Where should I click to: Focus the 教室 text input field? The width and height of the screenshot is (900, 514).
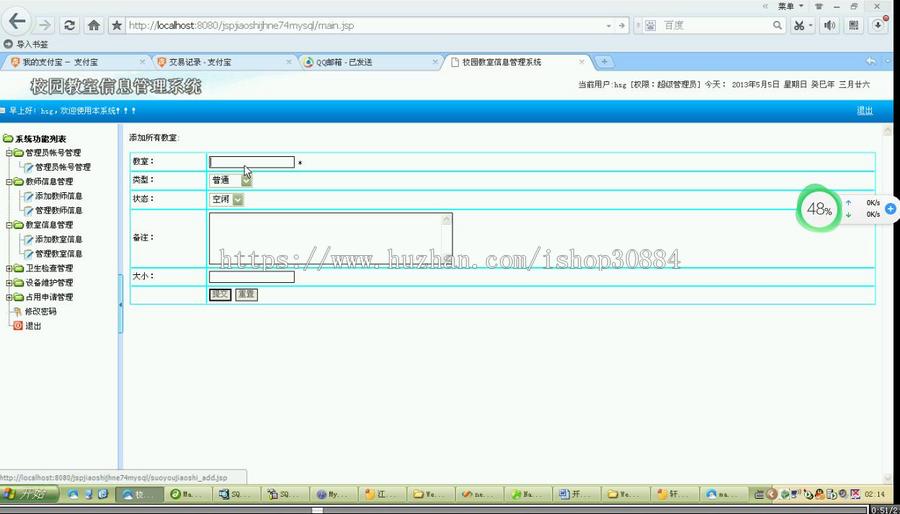click(251, 162)
